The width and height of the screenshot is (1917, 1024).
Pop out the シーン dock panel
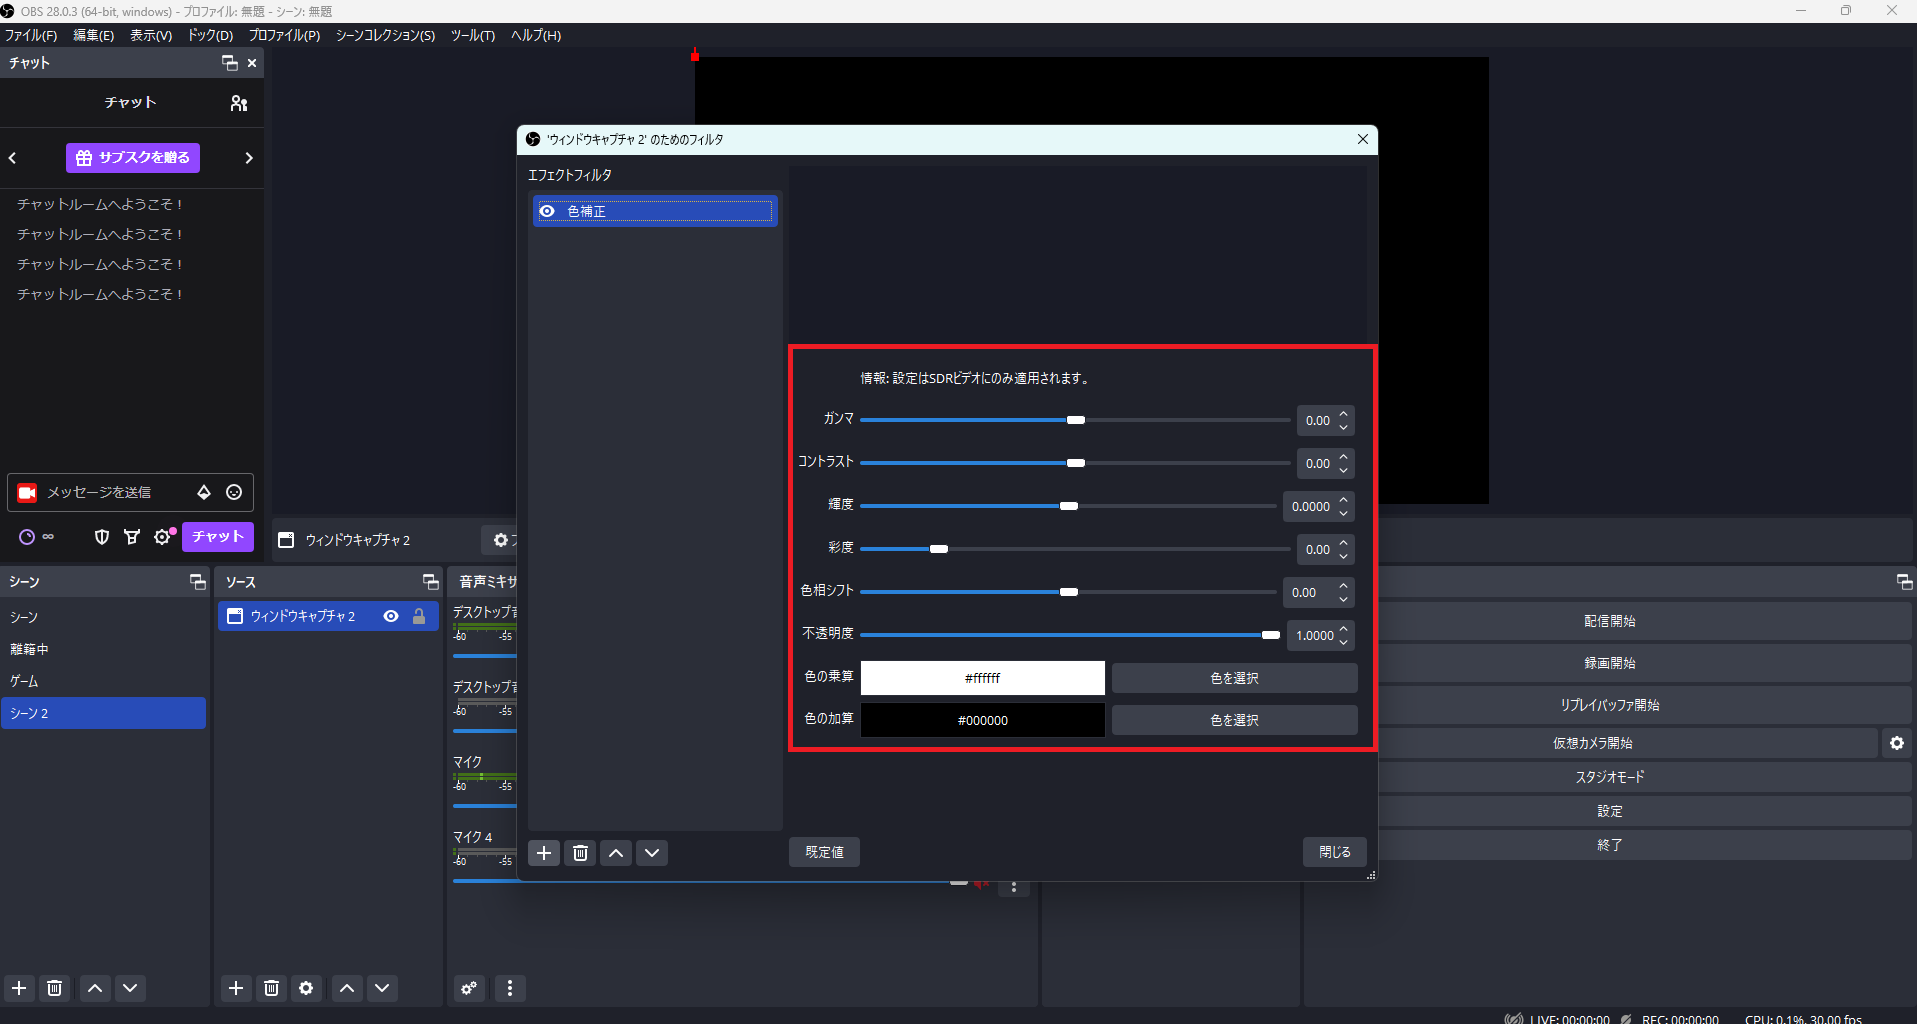click(x=197, y=582)
